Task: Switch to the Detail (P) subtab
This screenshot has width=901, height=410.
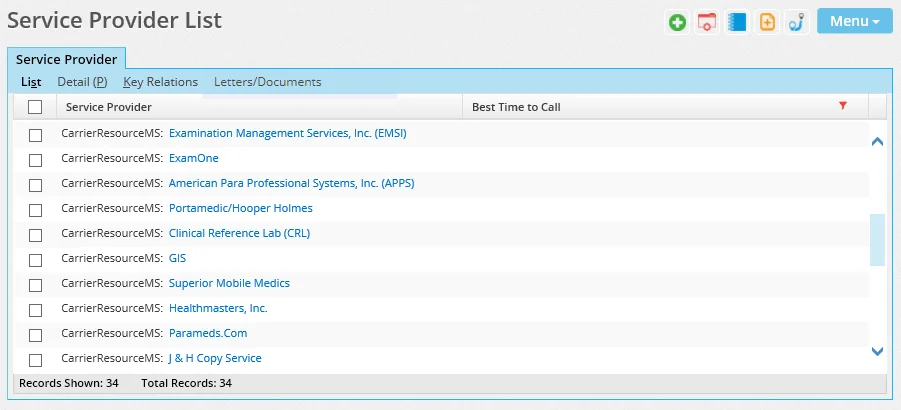Action: pos(82,82)
